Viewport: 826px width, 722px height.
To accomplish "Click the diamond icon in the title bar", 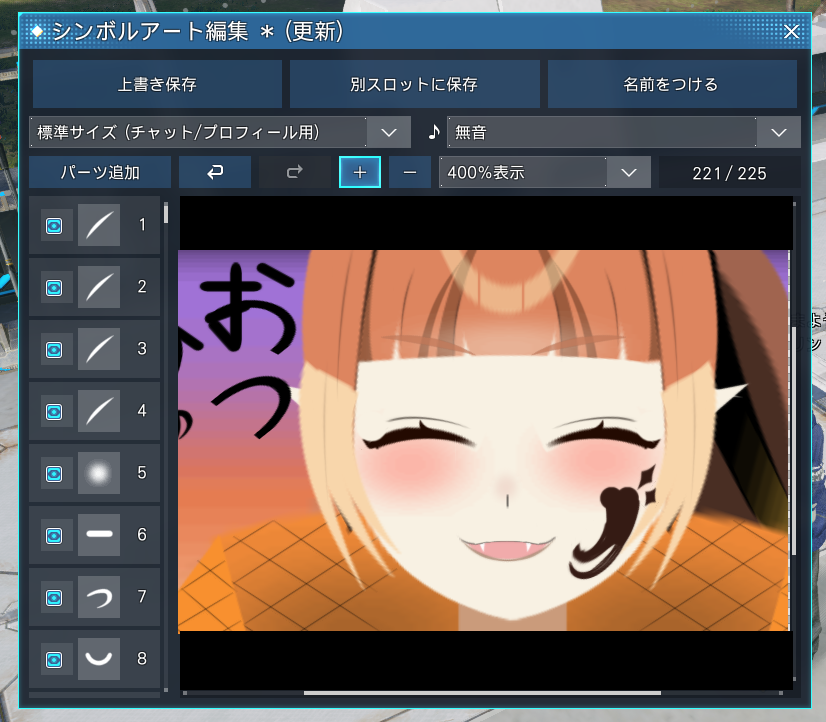I will tap(36, 32).
